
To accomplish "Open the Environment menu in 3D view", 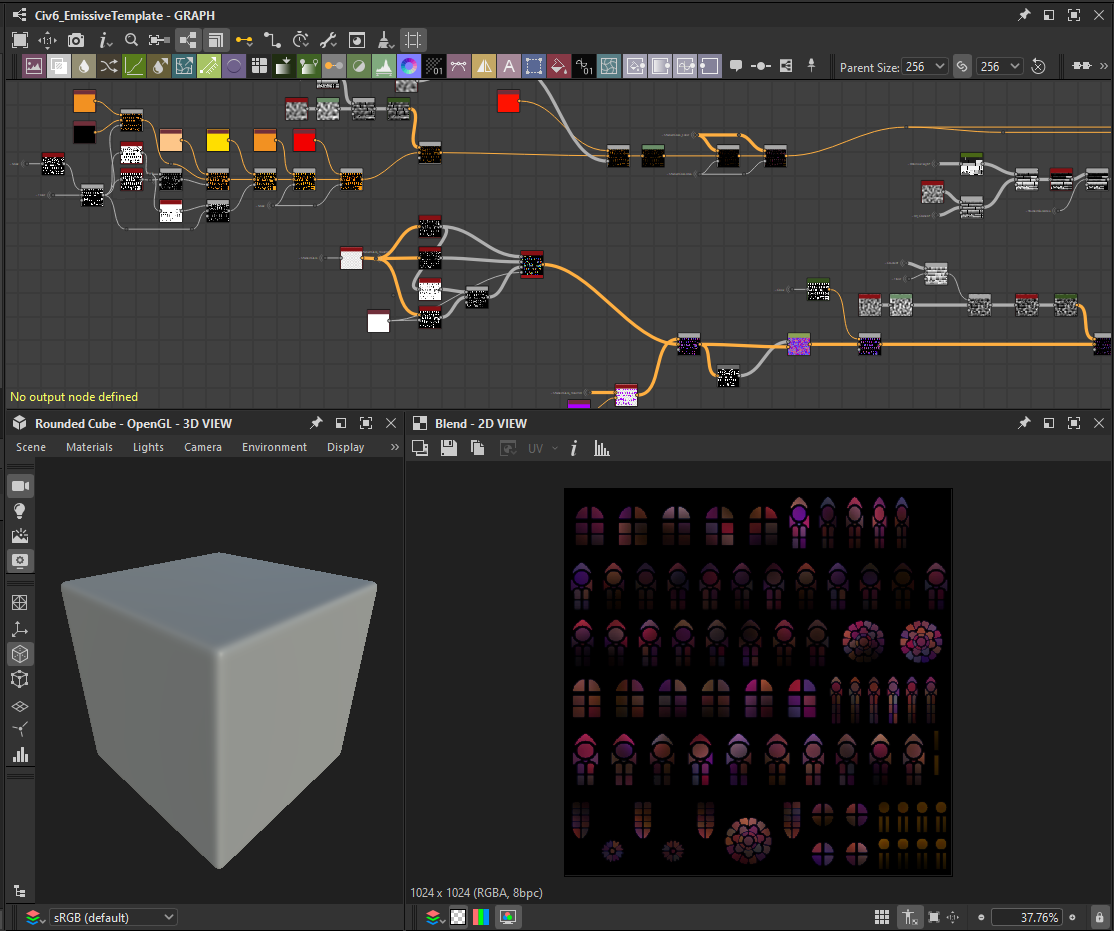I will [x=274, y=447].
